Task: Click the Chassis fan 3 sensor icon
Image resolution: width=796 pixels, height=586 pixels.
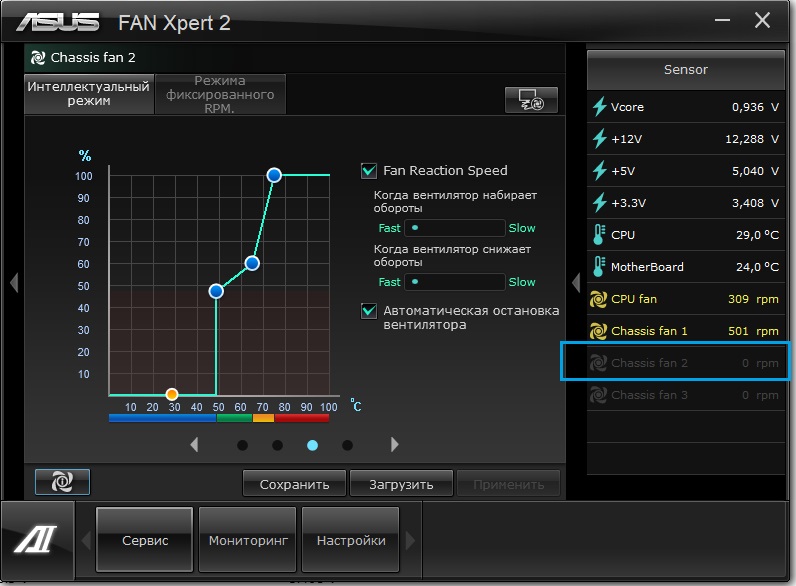Action: pyautogui.click(x=599, y=395)
